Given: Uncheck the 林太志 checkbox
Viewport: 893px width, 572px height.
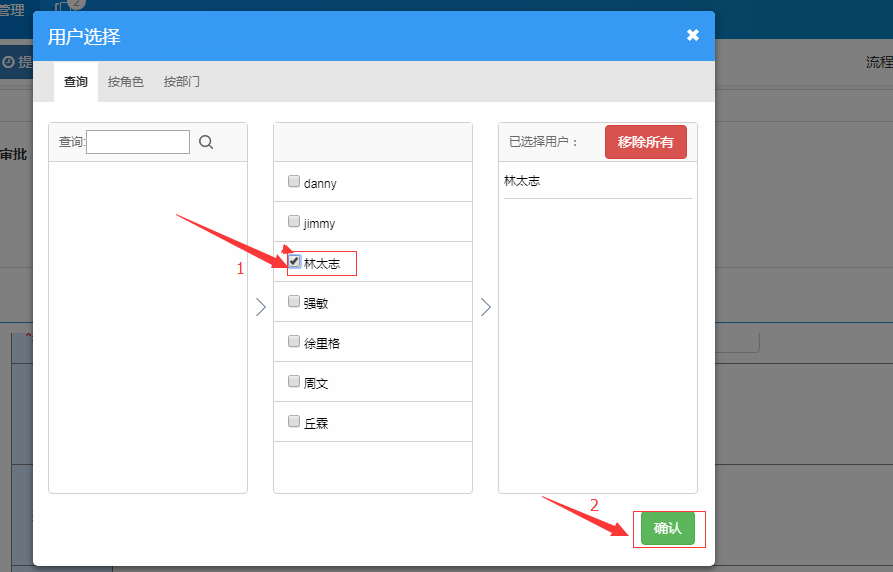Looking at the screenshot, I should [294, 262].
